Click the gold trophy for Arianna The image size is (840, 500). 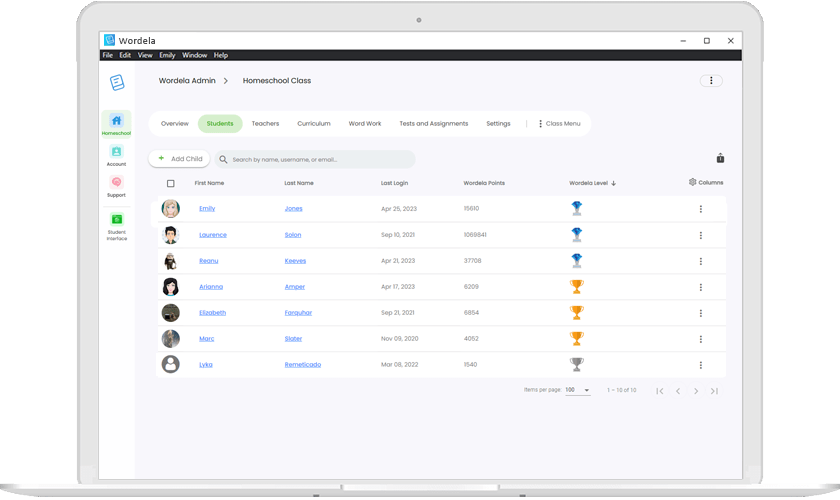[576, 287]
